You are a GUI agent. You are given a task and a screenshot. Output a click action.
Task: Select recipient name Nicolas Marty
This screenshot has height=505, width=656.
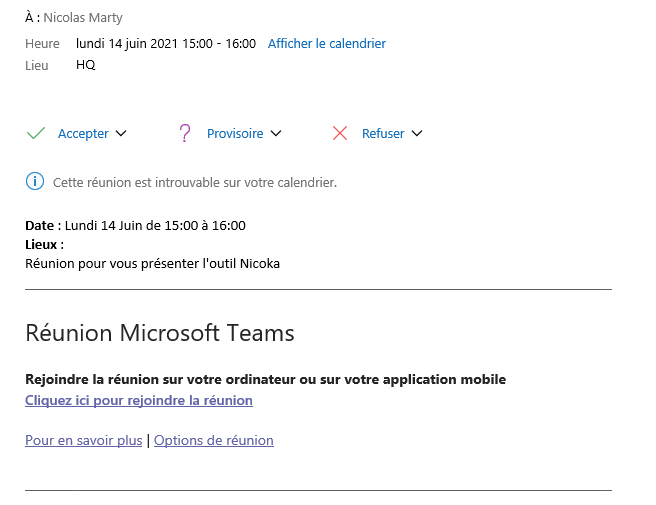(x=83, y=18)
